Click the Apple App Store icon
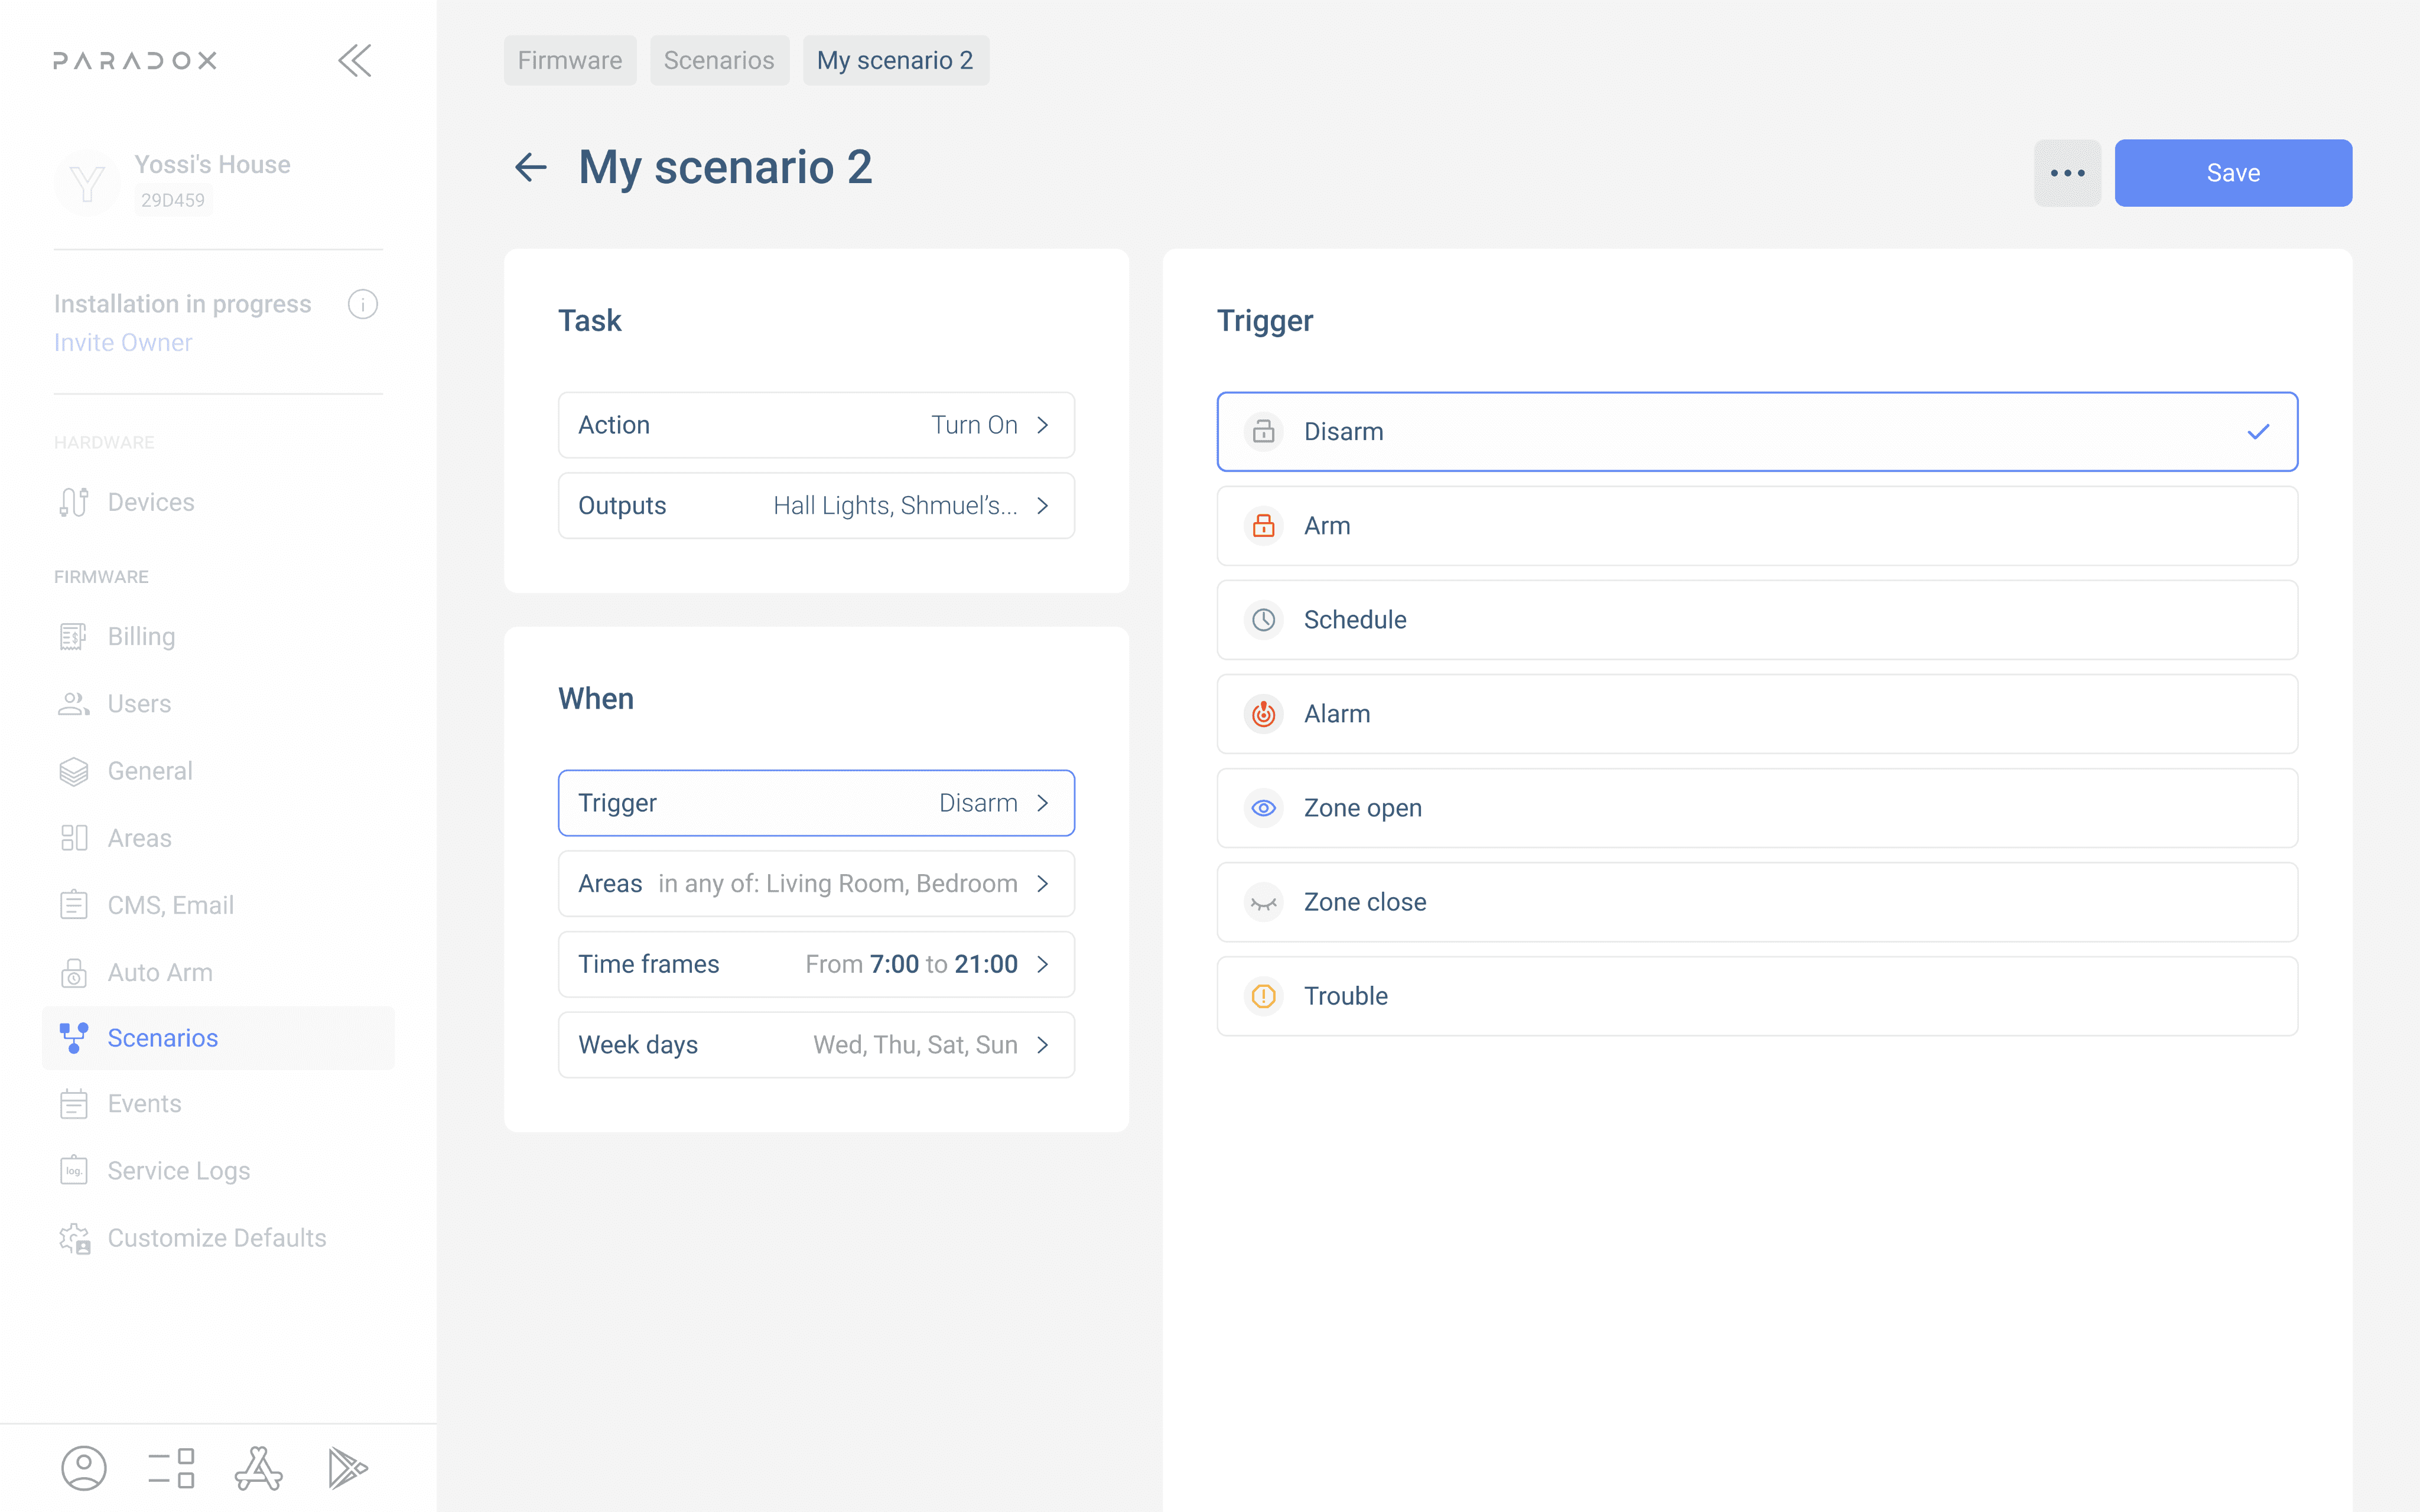This screenshot has height=1512, width=2420. (259, 1468)
